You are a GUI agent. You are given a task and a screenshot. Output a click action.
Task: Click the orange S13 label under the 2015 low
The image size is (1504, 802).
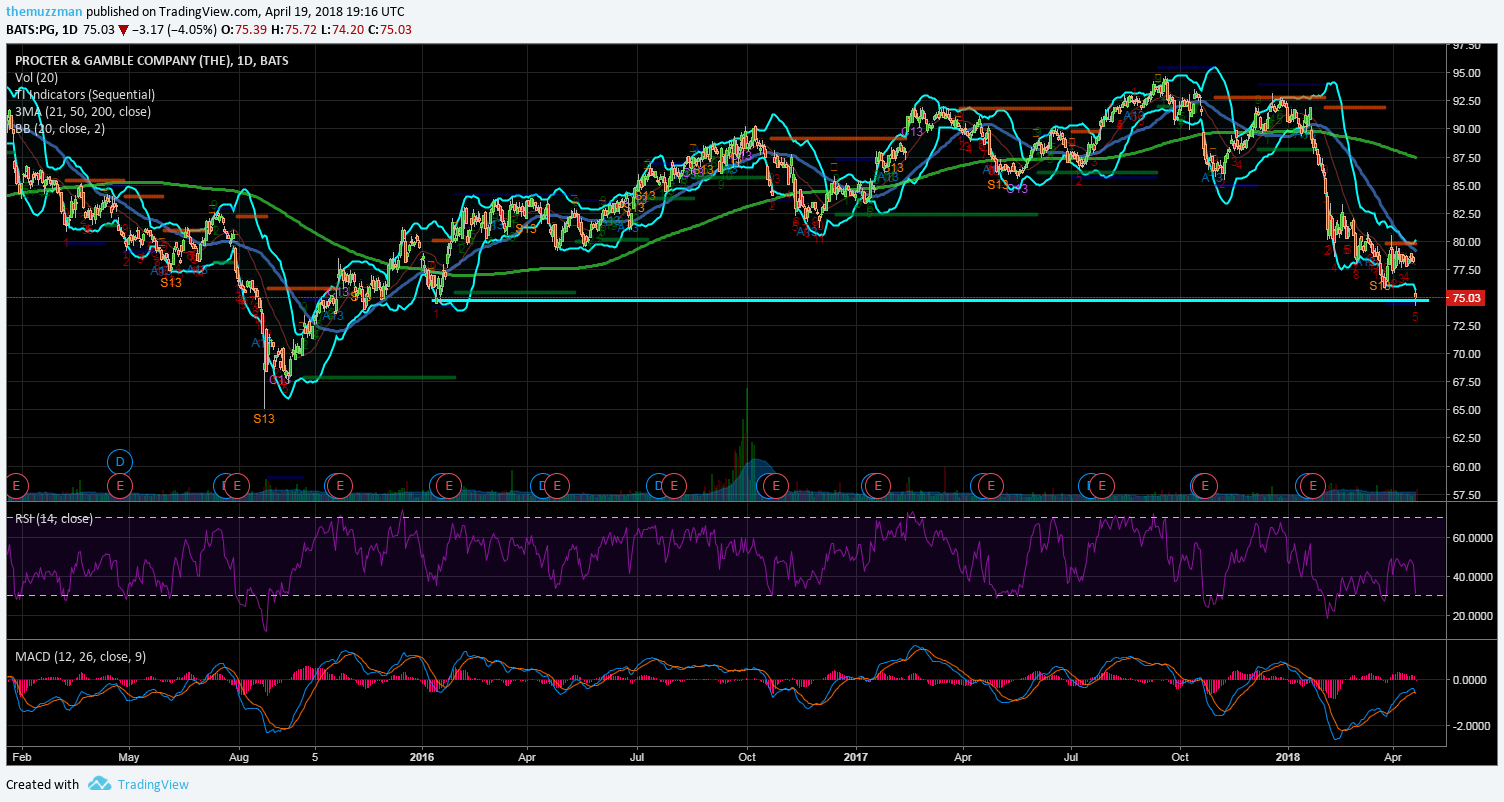263,419
